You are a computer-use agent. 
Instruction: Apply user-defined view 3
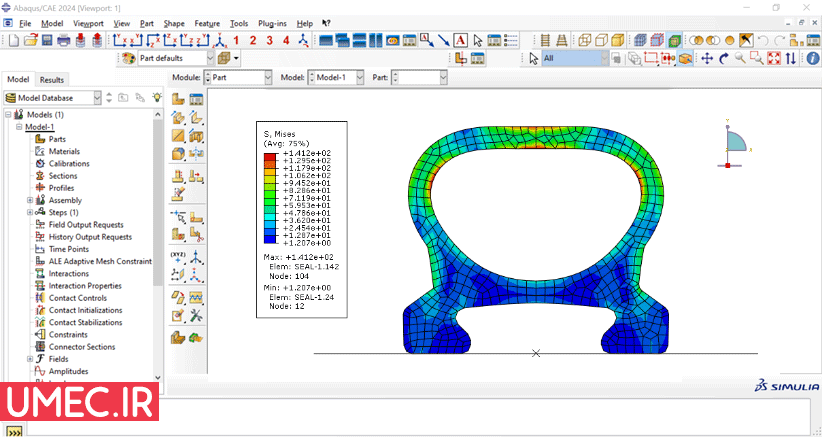(x=269, y=40)
